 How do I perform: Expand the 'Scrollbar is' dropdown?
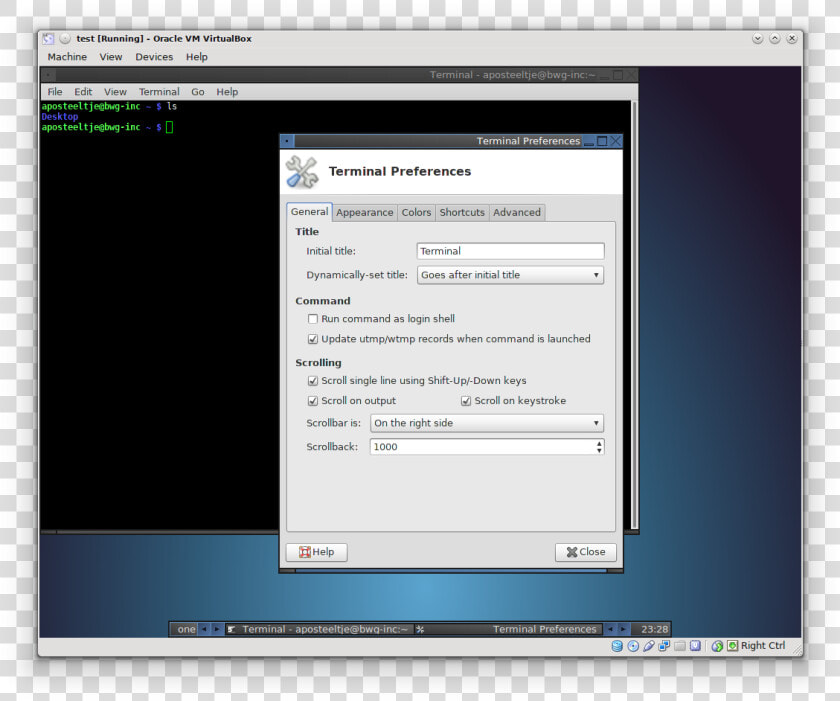click(x=487, y=423)
